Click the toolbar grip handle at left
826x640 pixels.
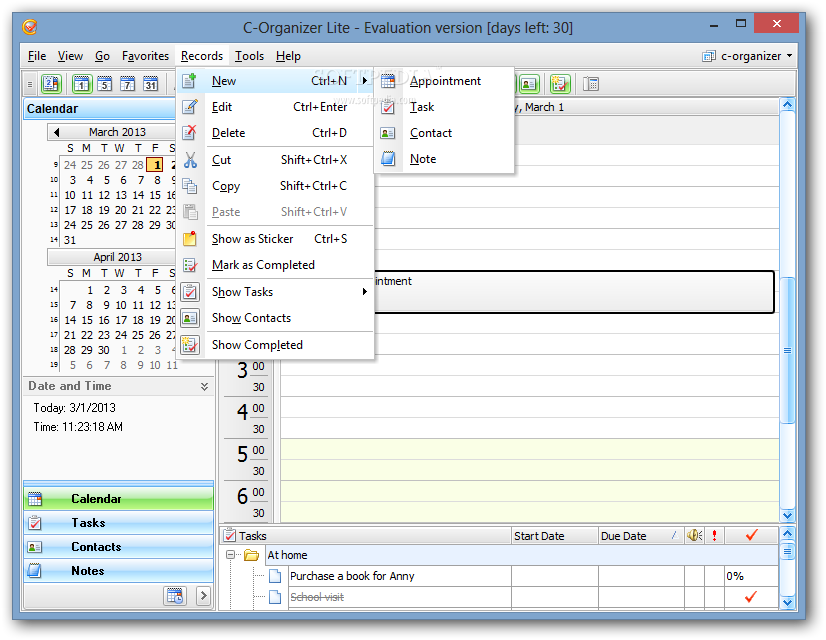(30, 84)
